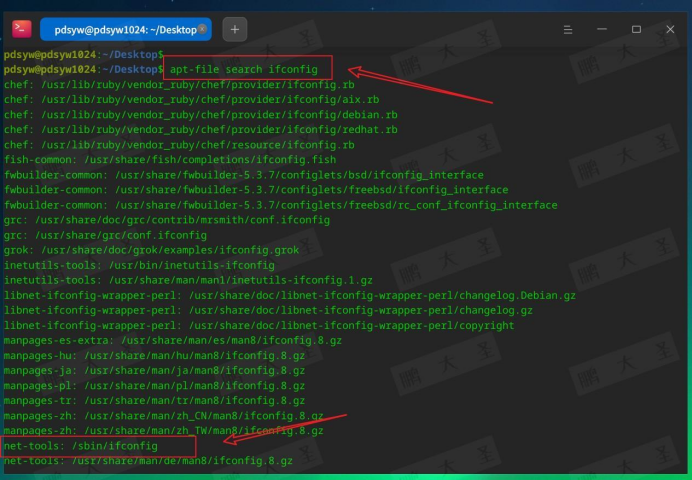Click the grc mrsmith/conf.ifconfig line
Viewport: 692px width, 480px height.
[x=167, y=220]
